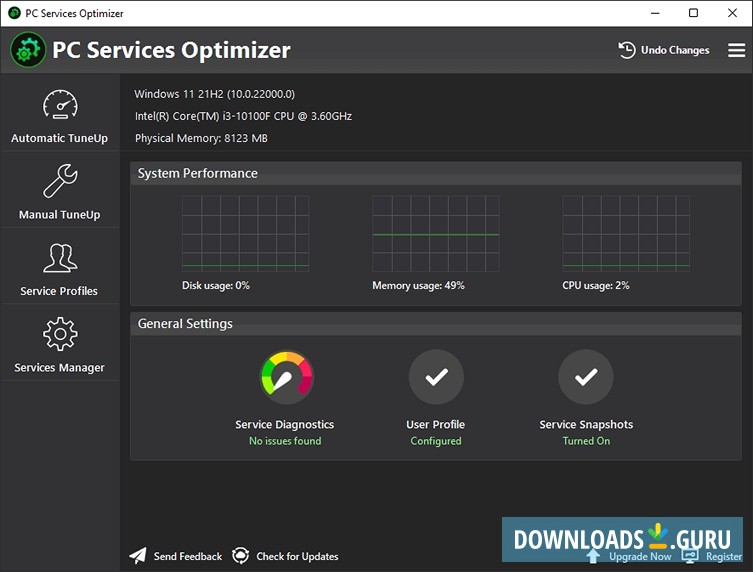Click the System Performance header
Image resolution: width=753 pixels, height=572 pixels.
tap(436, 173)
